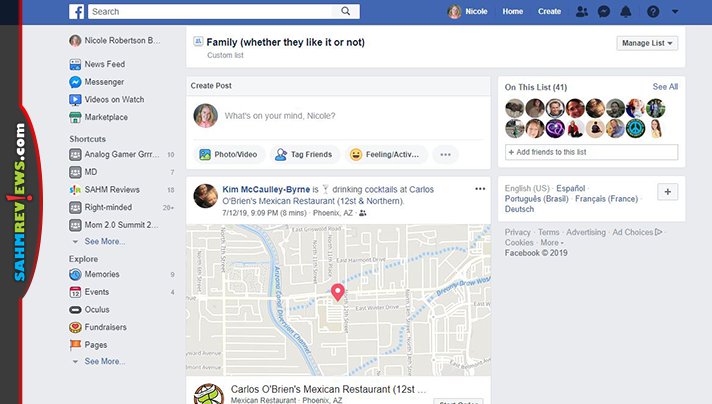Open the Advertising footer link

click(586, 232)
